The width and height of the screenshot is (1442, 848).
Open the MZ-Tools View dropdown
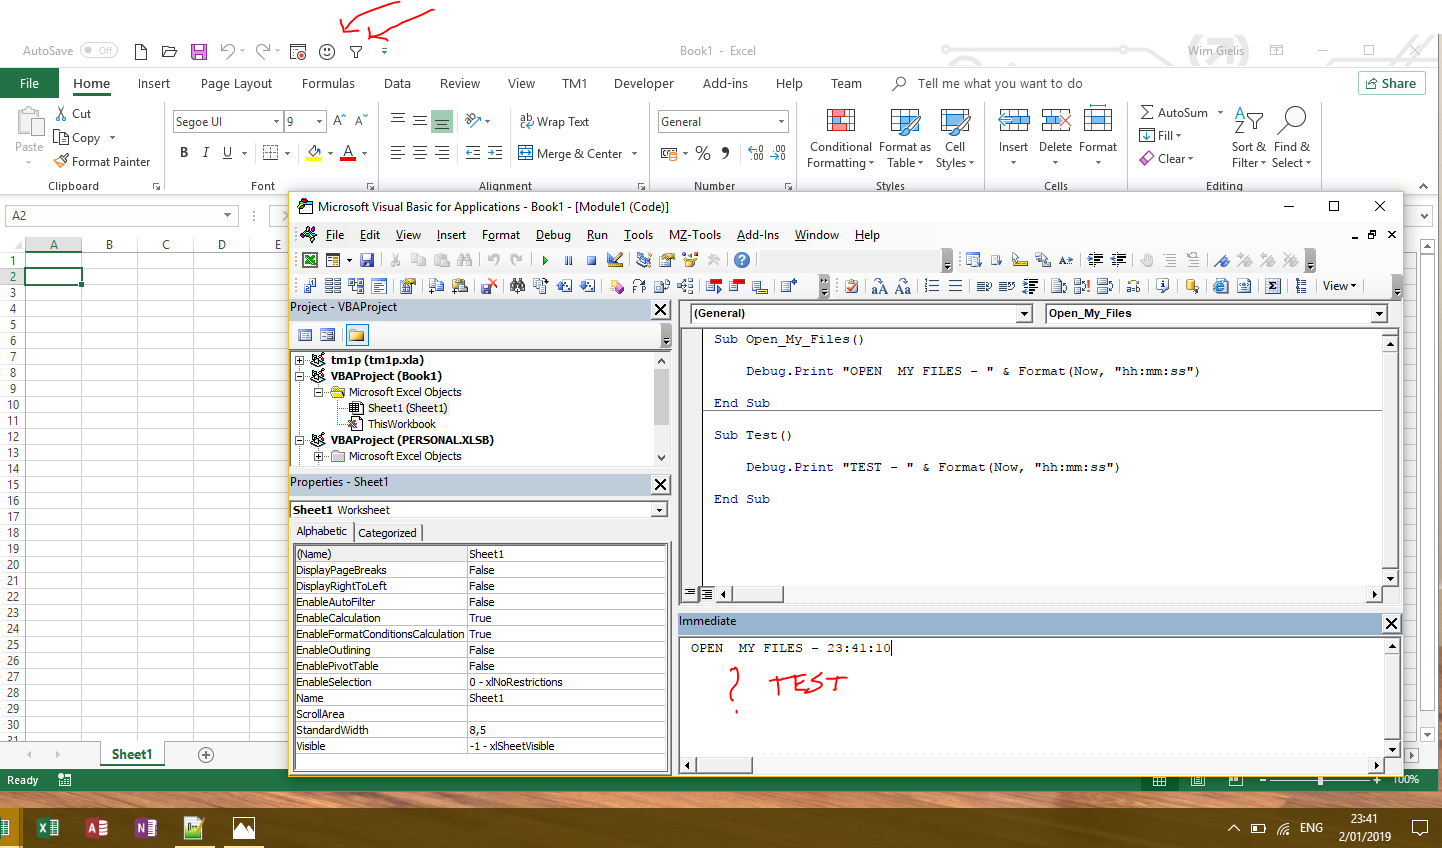click(1339, 286)
